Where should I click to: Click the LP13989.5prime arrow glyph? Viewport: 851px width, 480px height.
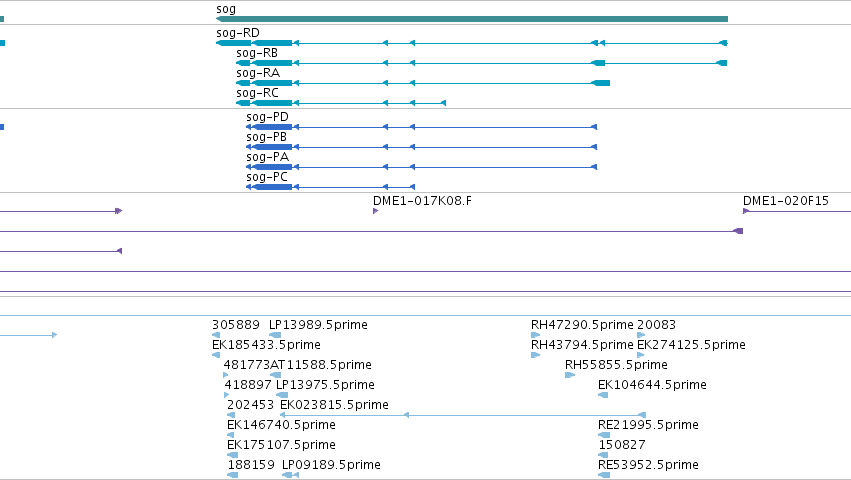(x=275, y=335)
